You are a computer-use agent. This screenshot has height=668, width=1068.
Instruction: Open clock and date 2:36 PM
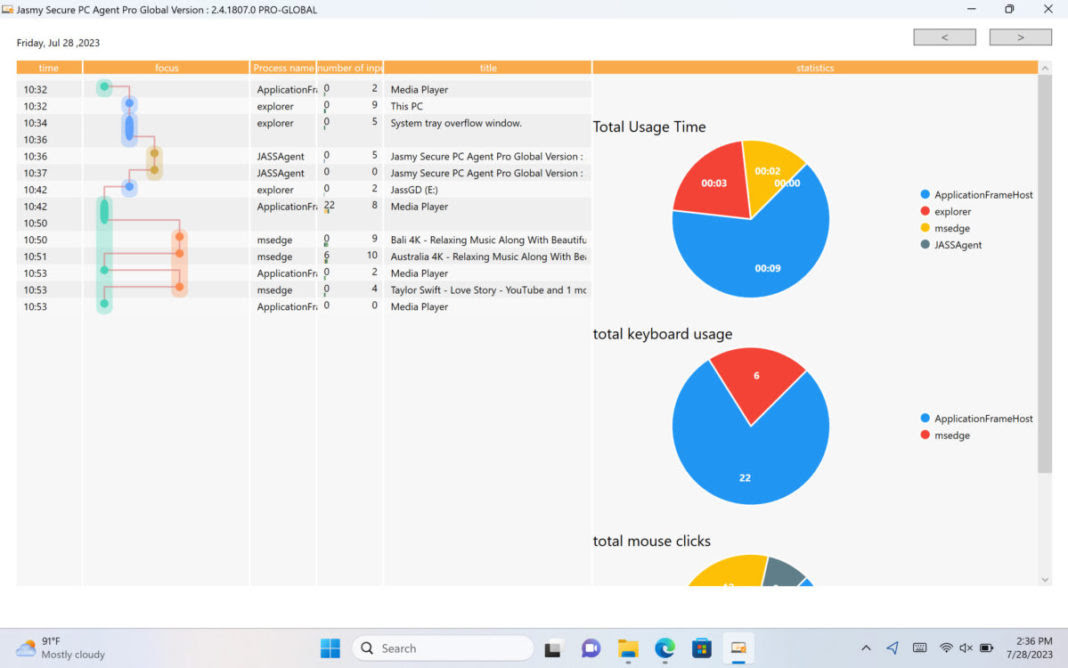(x=1029, y=648)
